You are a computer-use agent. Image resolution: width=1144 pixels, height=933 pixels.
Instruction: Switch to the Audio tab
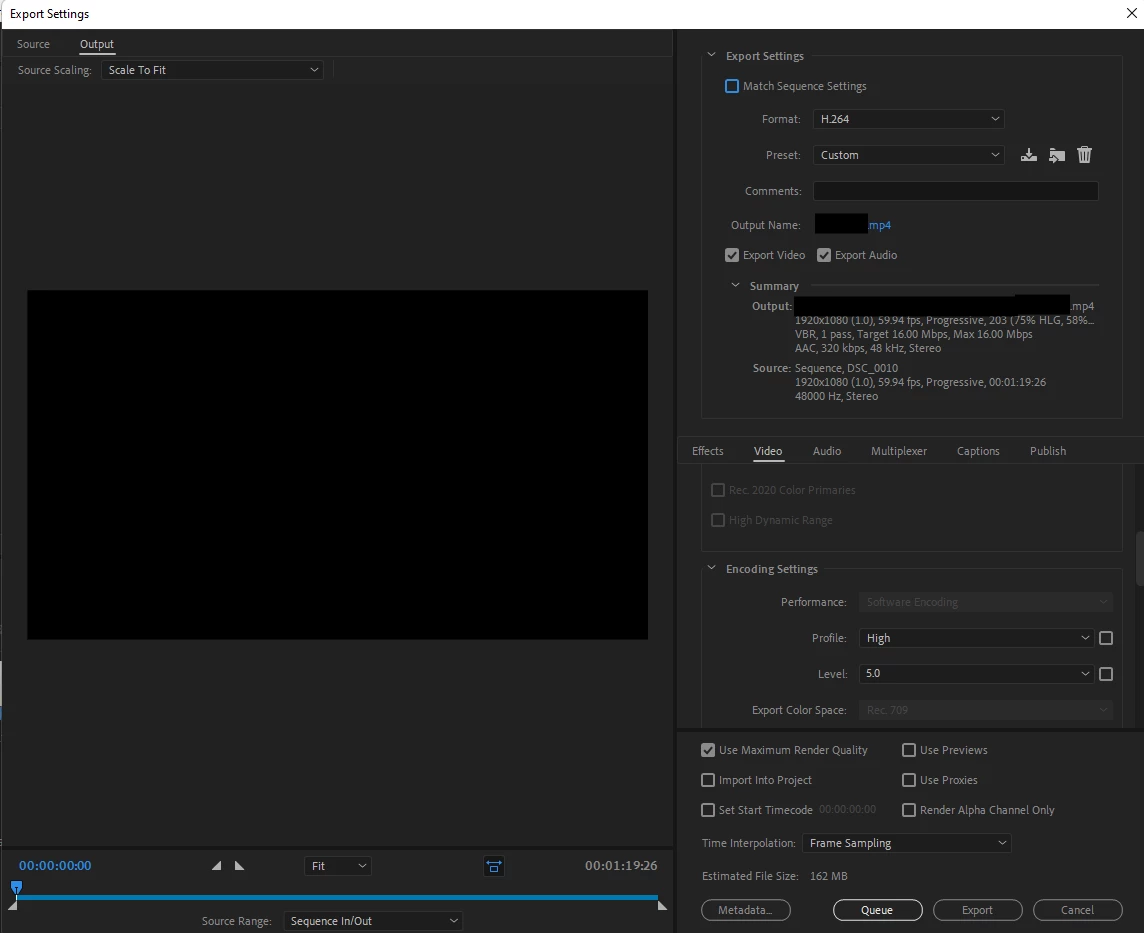coord(827,451)
